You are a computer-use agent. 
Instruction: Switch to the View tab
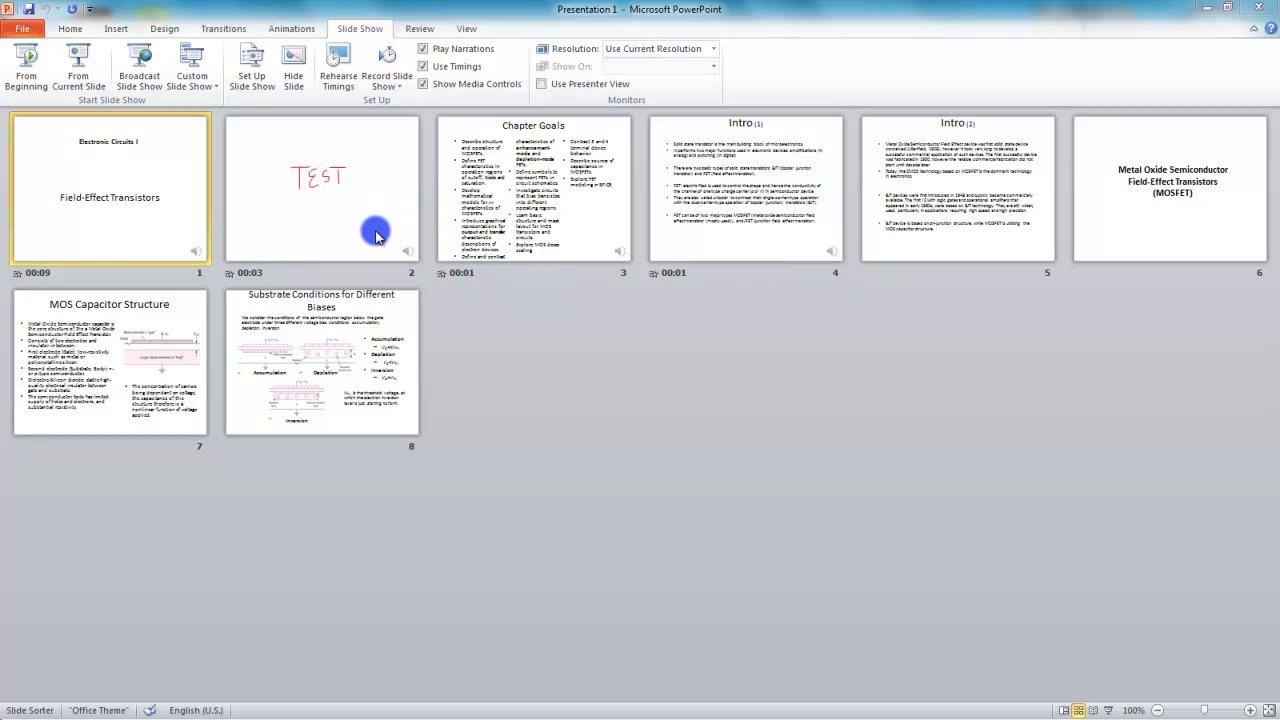(x=466, y=29)
